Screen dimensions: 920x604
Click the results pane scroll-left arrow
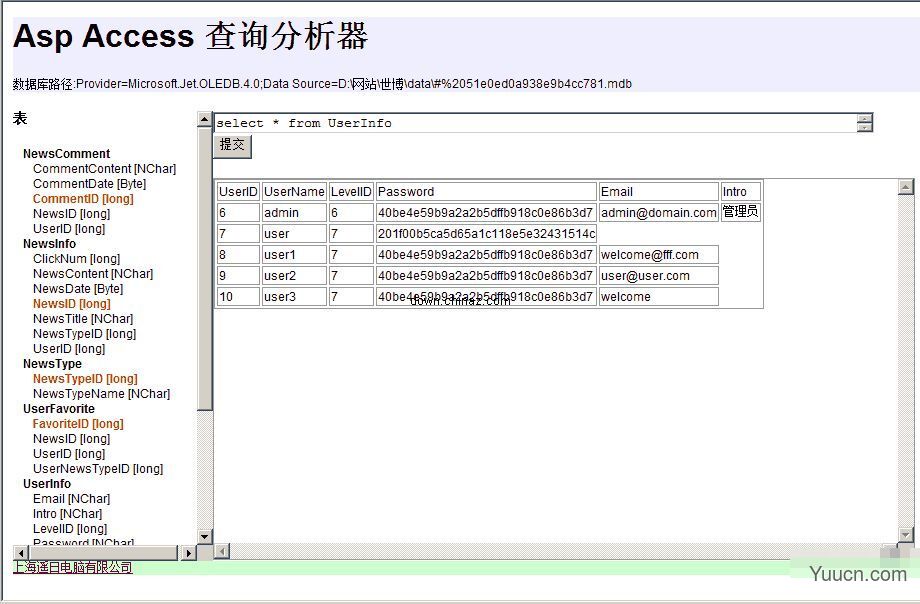222,551
